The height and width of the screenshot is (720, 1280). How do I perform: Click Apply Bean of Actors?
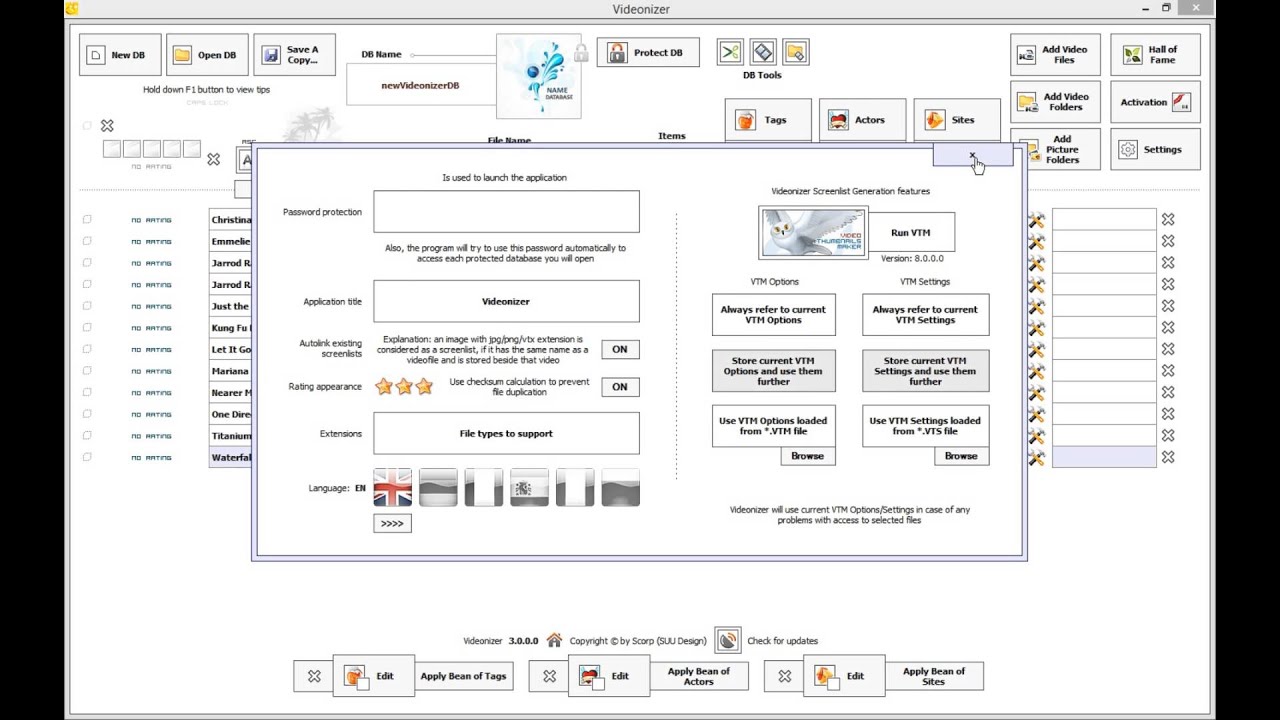click(698, 676)
